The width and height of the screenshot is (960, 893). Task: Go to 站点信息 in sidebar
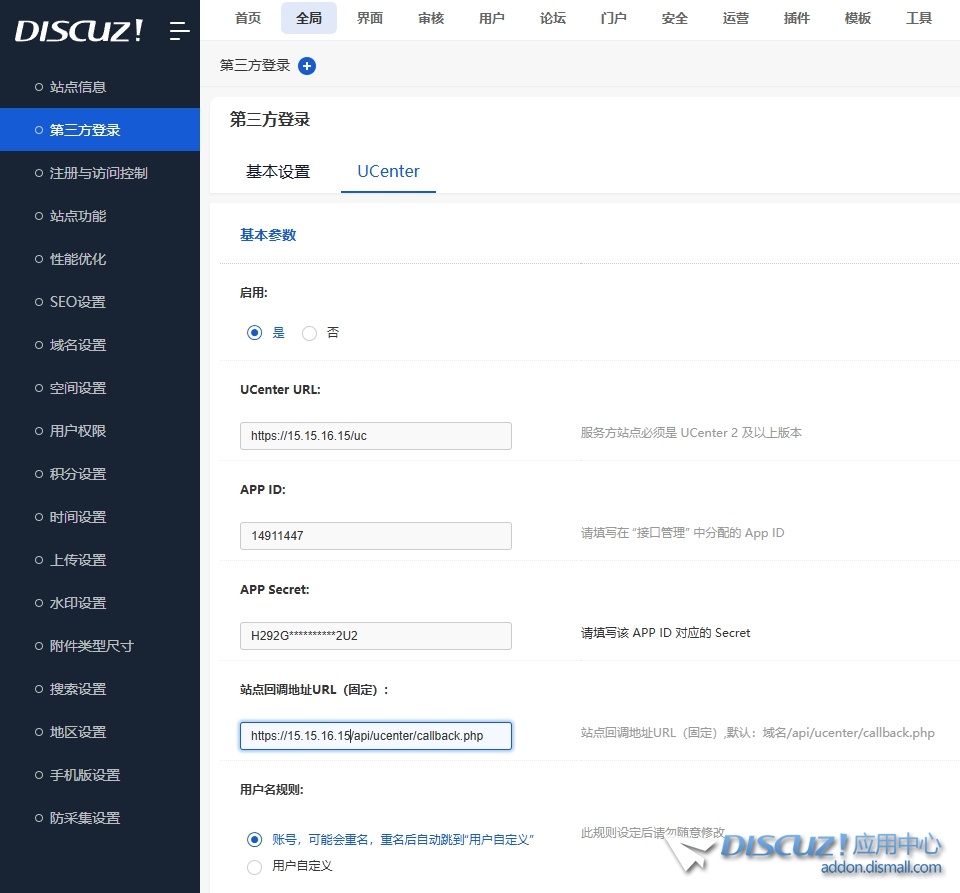click(100, 87)
